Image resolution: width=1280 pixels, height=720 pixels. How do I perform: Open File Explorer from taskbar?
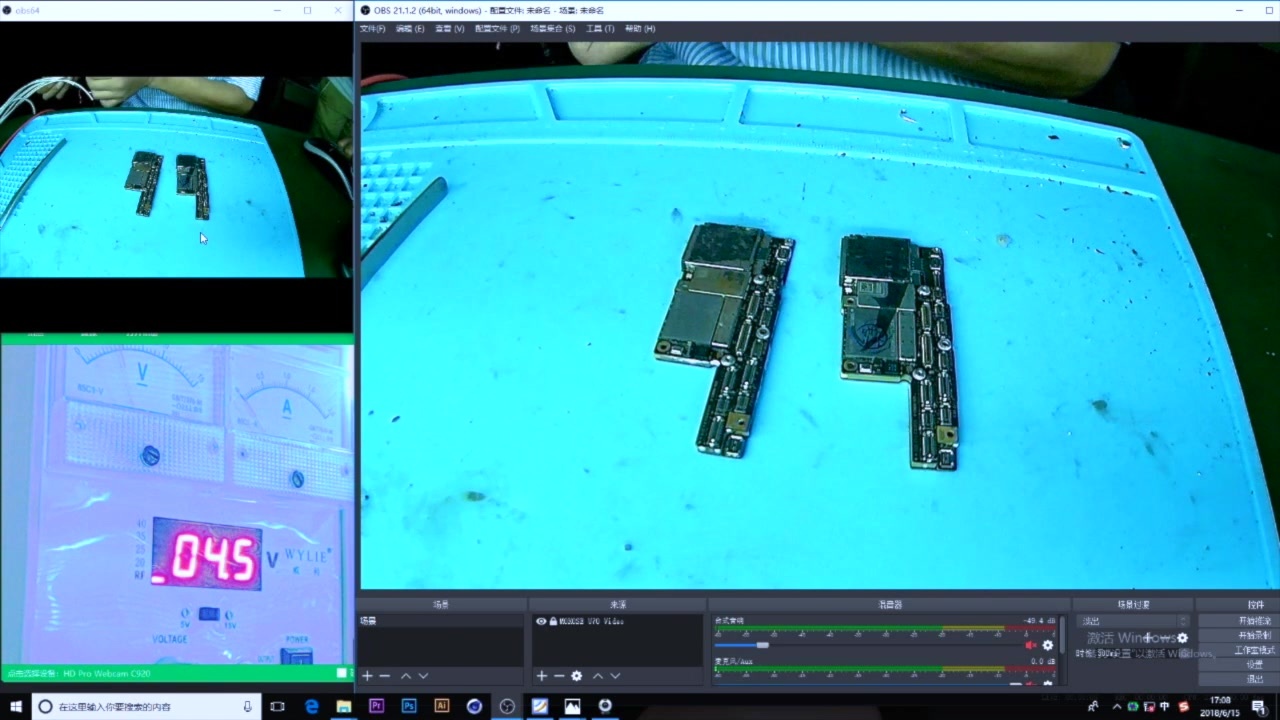tap(343, 706)
